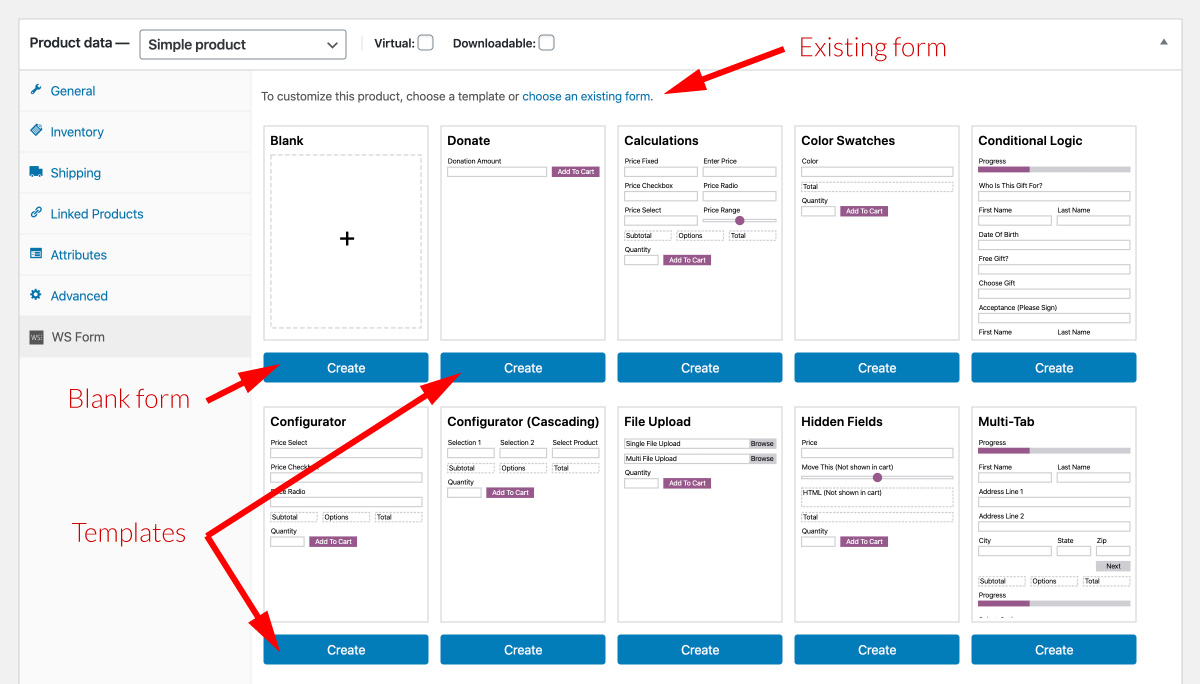Image resolution: width=1200 pixels, height=684 pixels.
Task: Tick the Downloadable checkbox
Action: (x=546, y=43)
